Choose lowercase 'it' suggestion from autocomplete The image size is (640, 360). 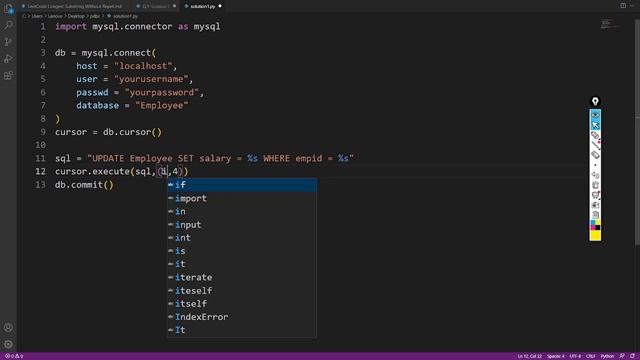tap(242, 264)
